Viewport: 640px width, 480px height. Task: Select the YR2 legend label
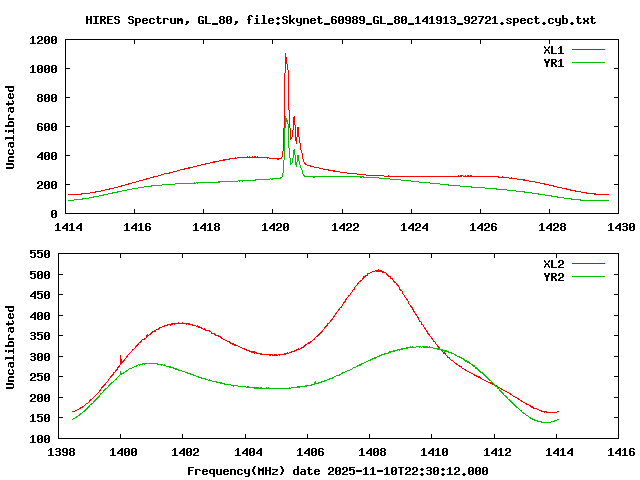point(554,277)
